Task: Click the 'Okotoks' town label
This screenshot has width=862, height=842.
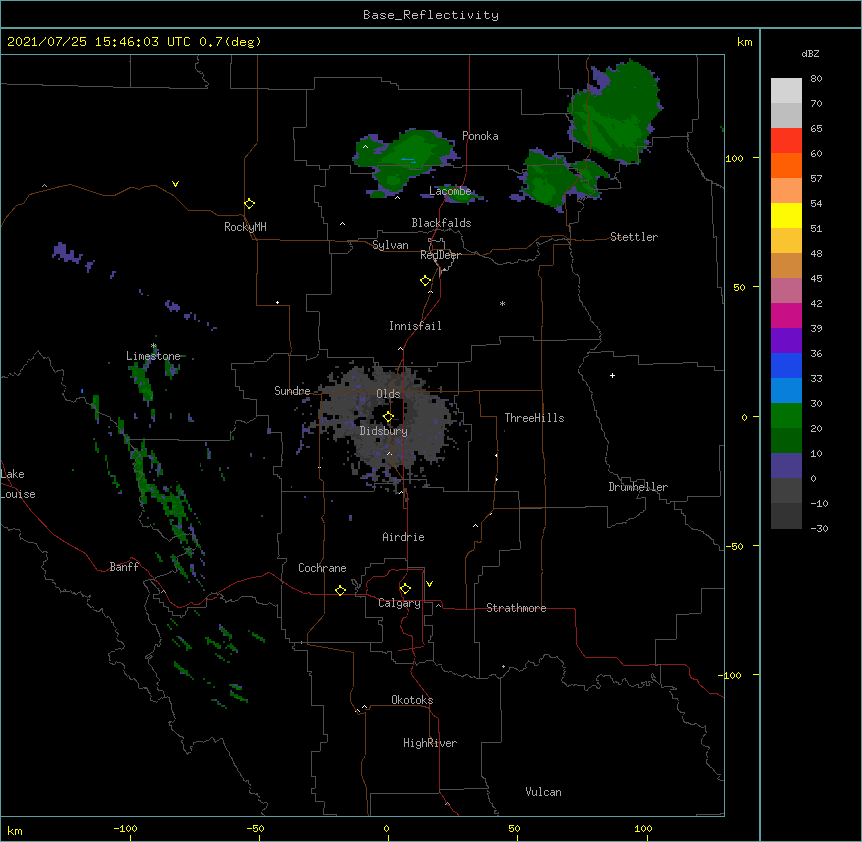Action: point(412,700)
